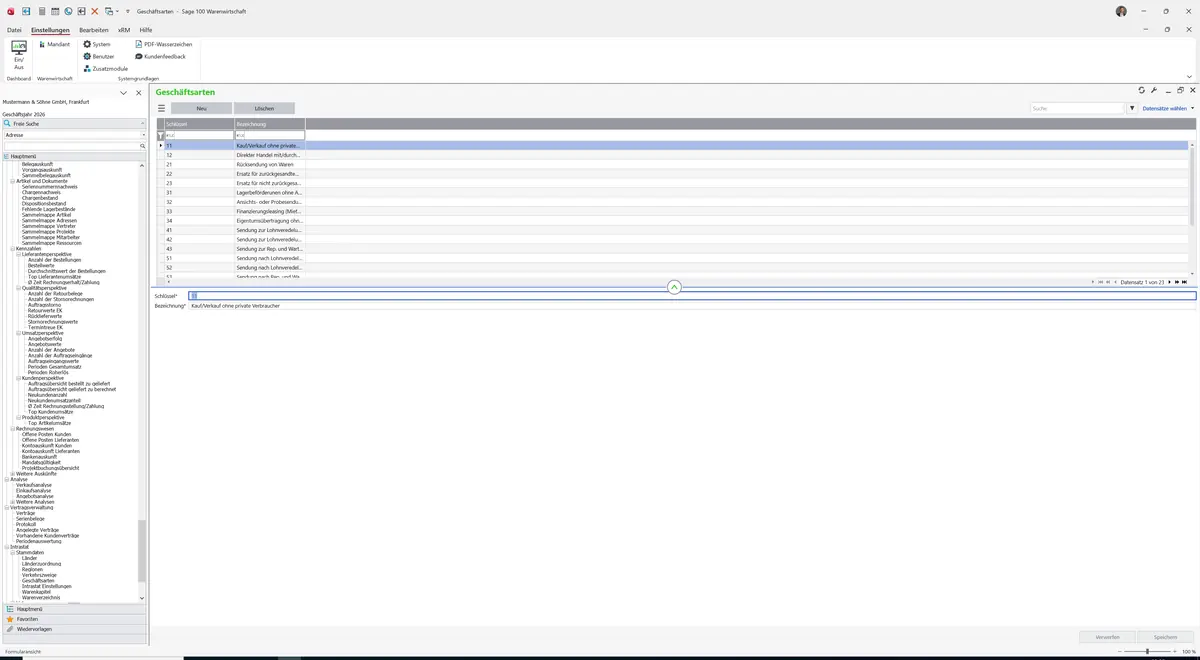
Task: Open Datei menu
Action: (14, 30)
